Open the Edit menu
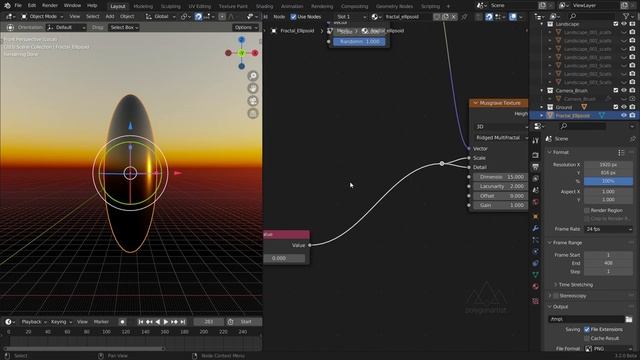640x360 pixels. point(32,6)
